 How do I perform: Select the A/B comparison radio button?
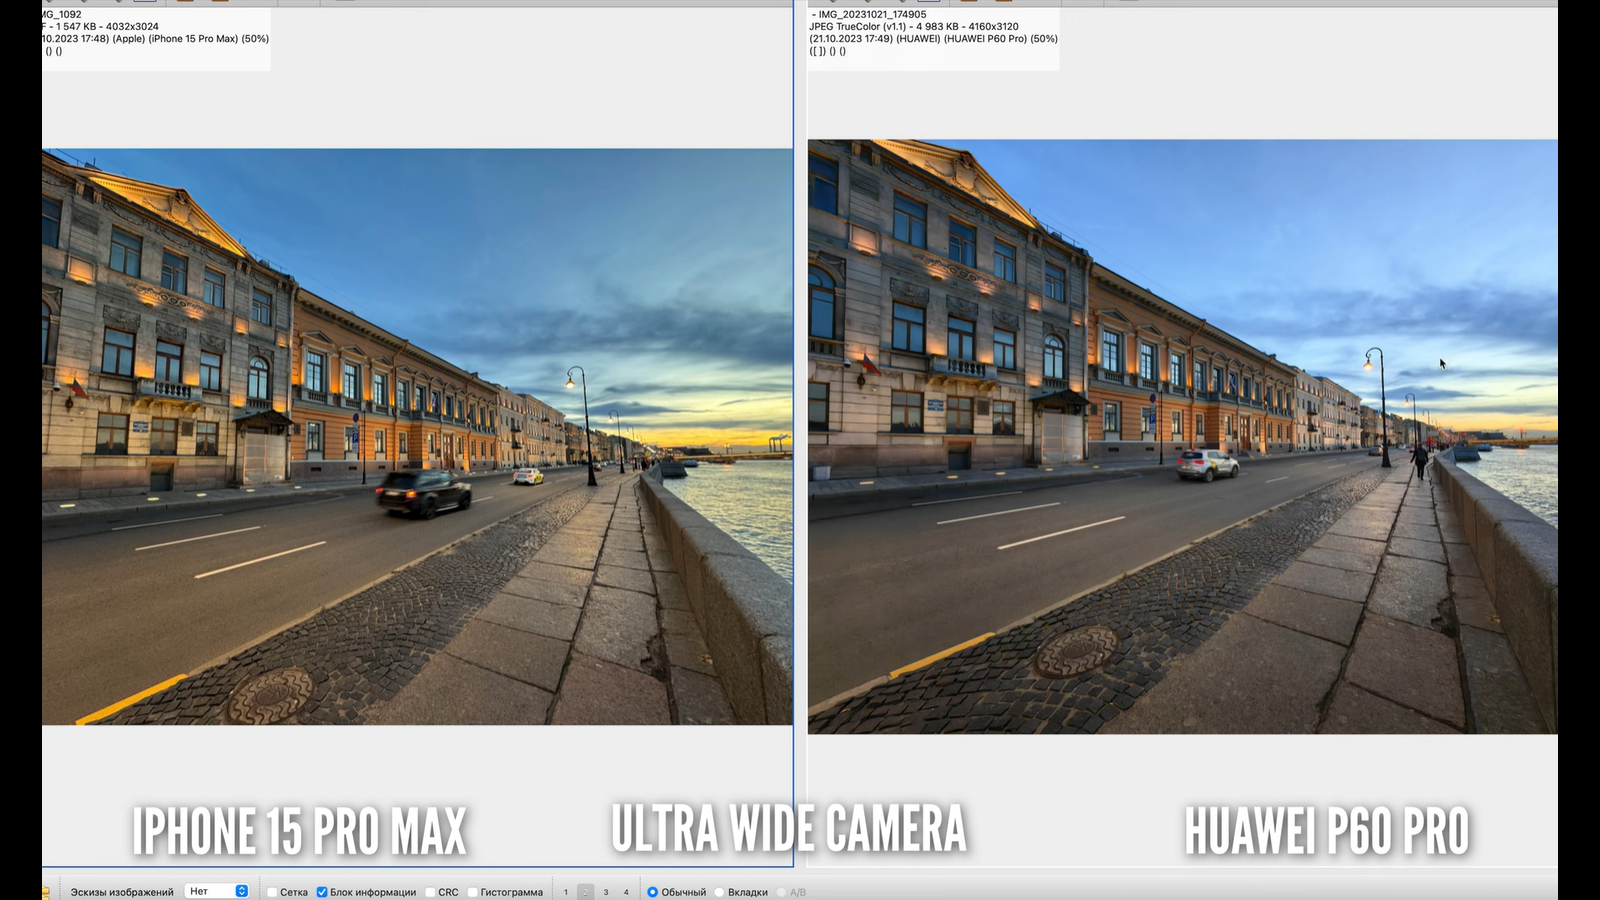(782, 892)
